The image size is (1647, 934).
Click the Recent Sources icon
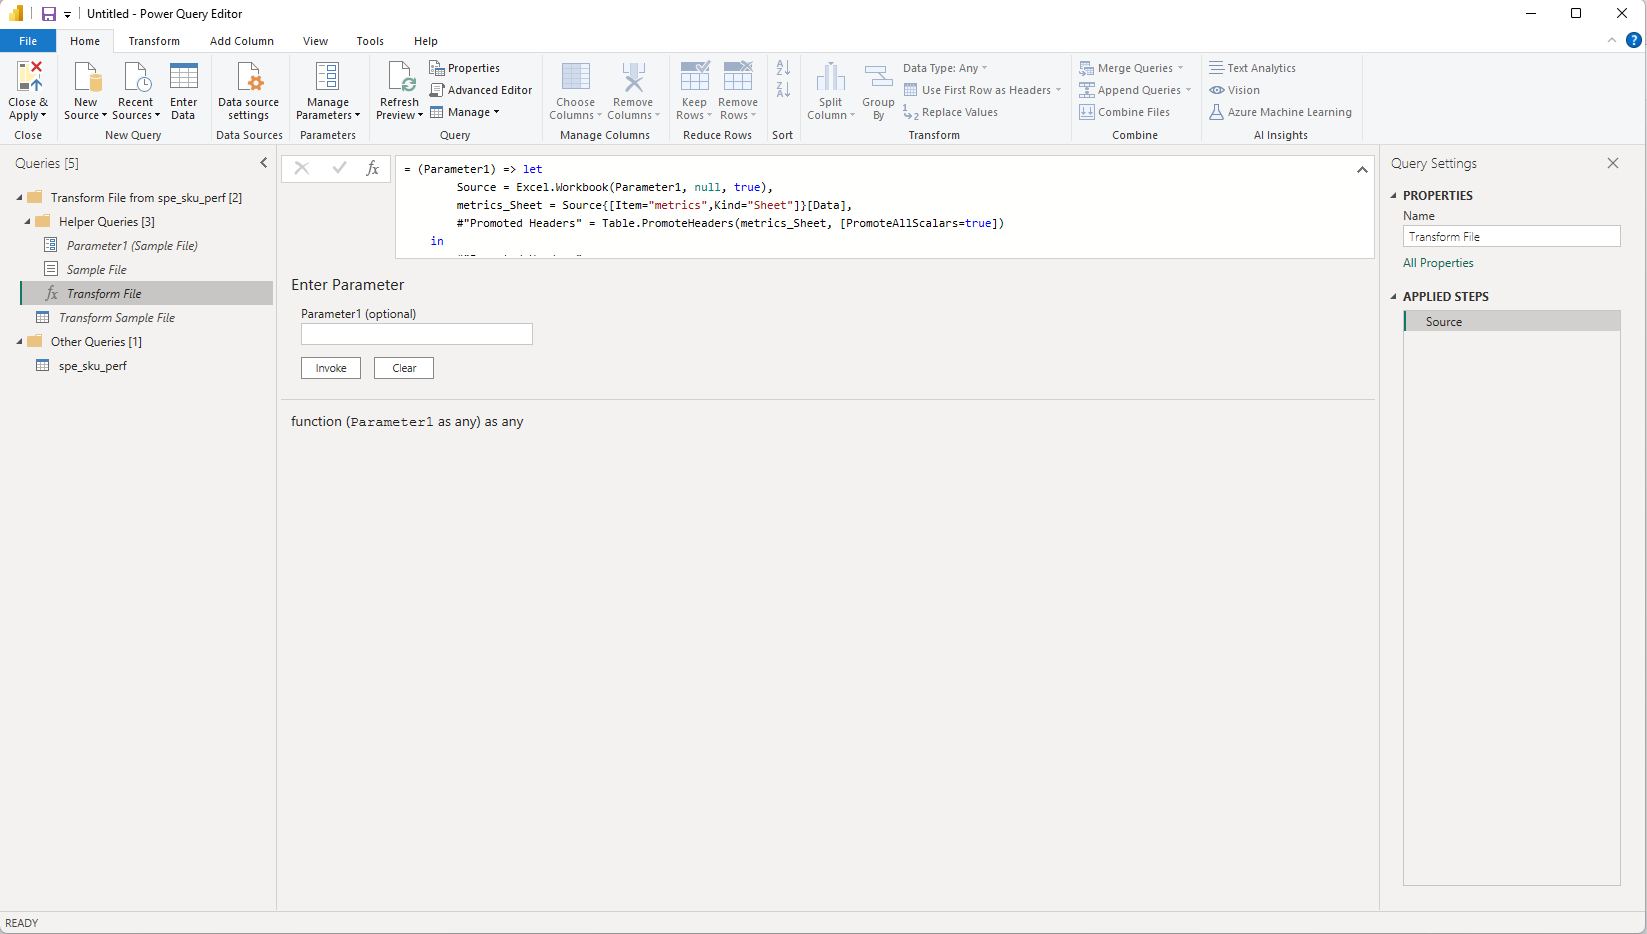click(136, 77)
